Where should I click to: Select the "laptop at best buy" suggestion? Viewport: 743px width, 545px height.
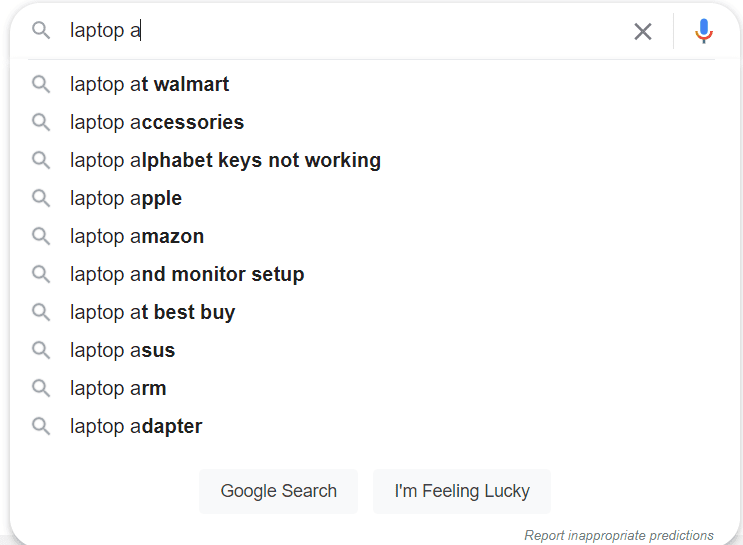pyautogui.click(x=152, y=312)
